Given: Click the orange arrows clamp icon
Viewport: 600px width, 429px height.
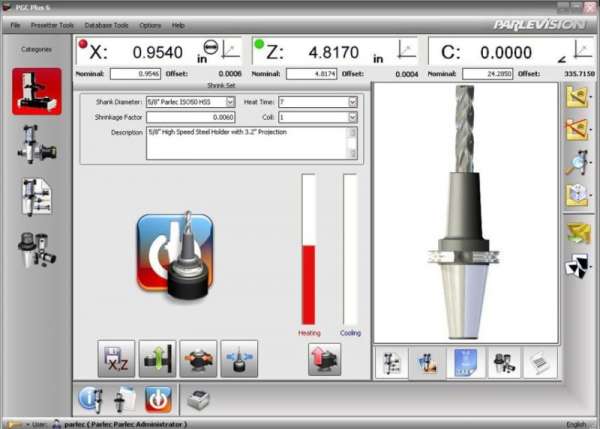Looking at the screenshot, I should 198,359.
